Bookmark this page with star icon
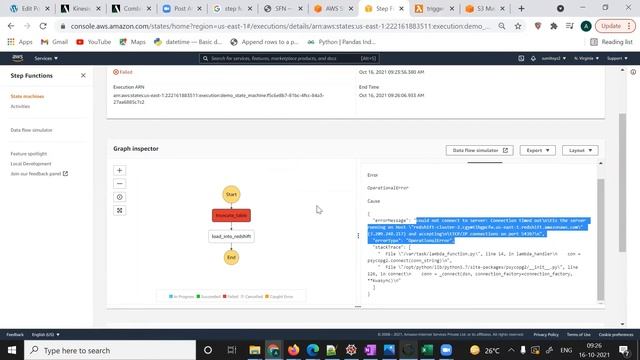Viewport: 640px width, 360px height. pyautogui.click(x=518, y=26)
